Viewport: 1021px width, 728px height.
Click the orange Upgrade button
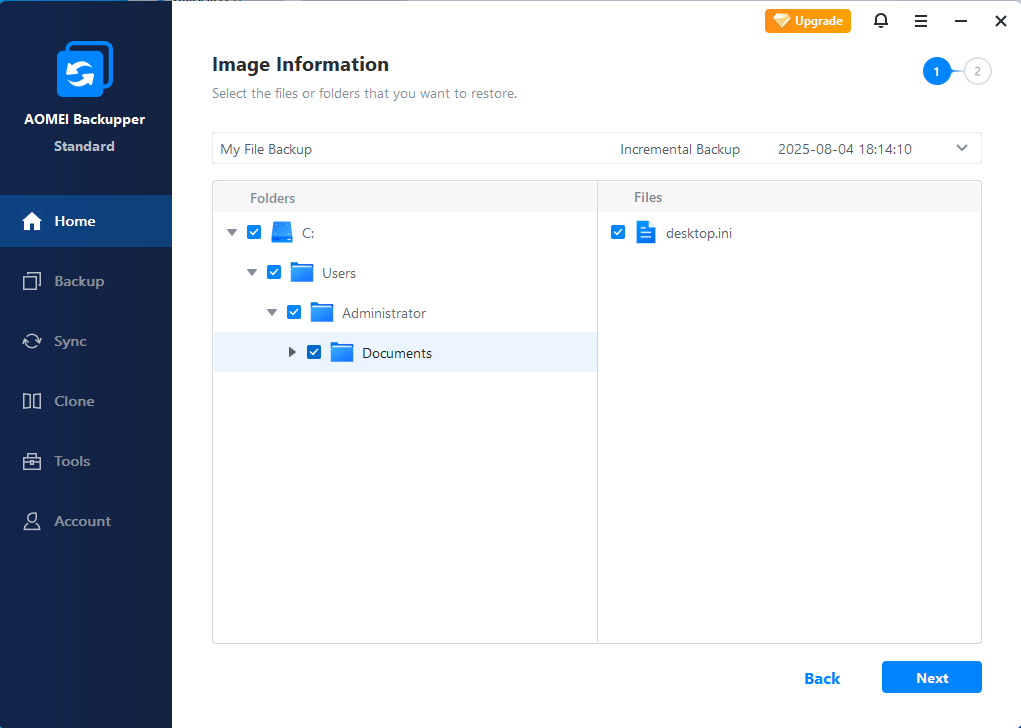(808, 21)
